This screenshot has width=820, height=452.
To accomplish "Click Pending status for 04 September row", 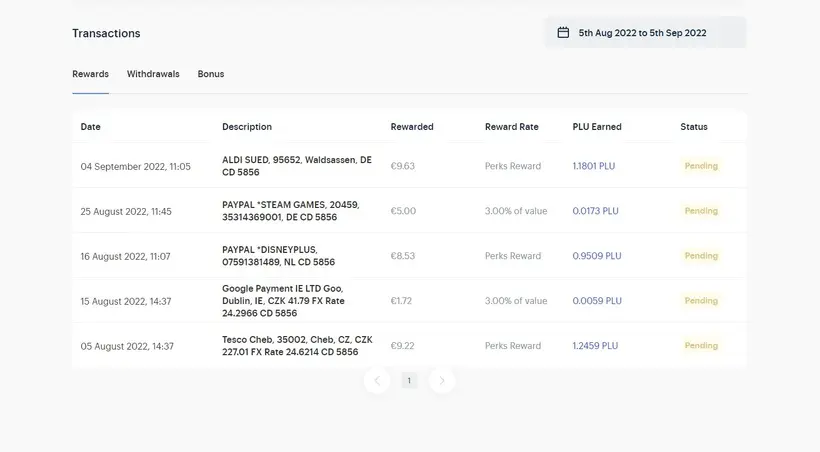I will click(701, 166).
